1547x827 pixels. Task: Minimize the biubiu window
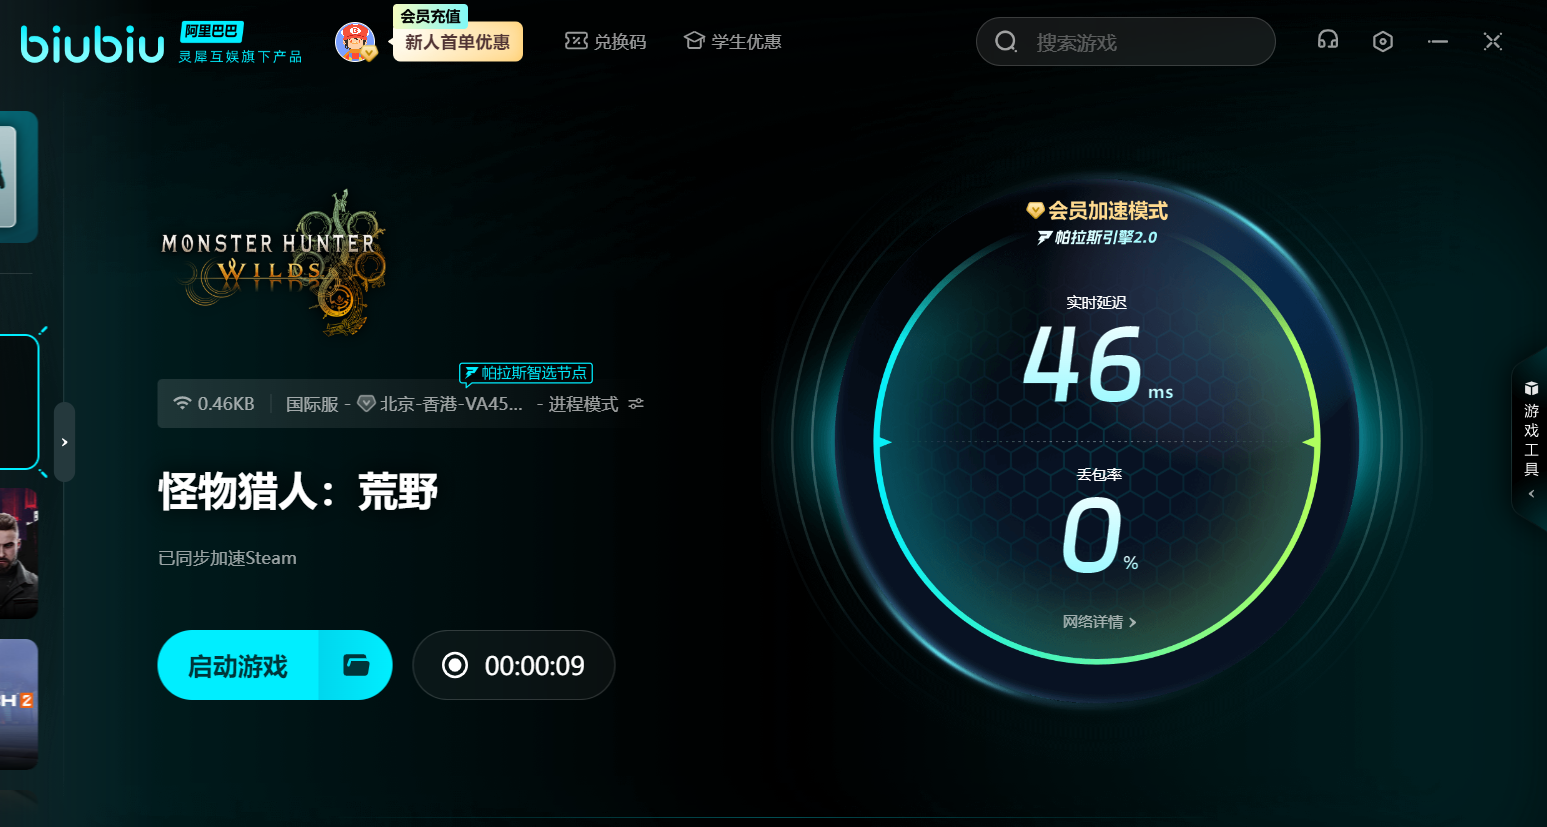pos(1438,41)
